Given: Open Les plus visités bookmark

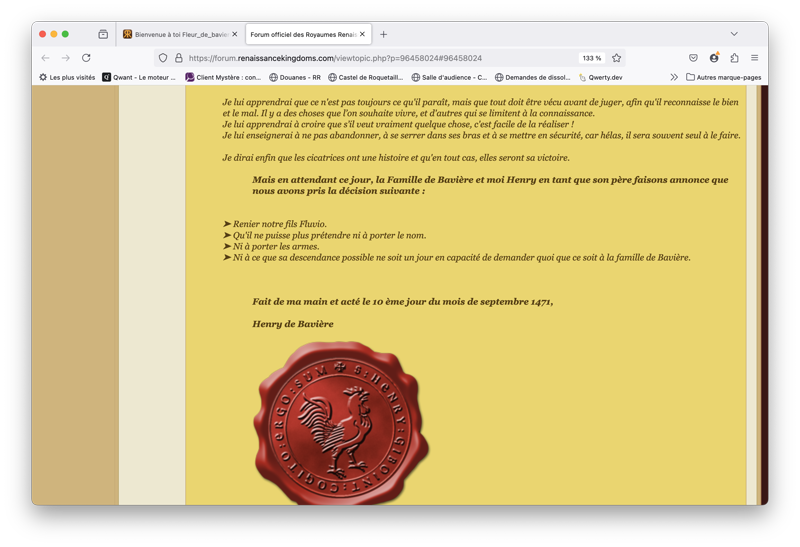Looking at the screenshot, I should (67, 78).
